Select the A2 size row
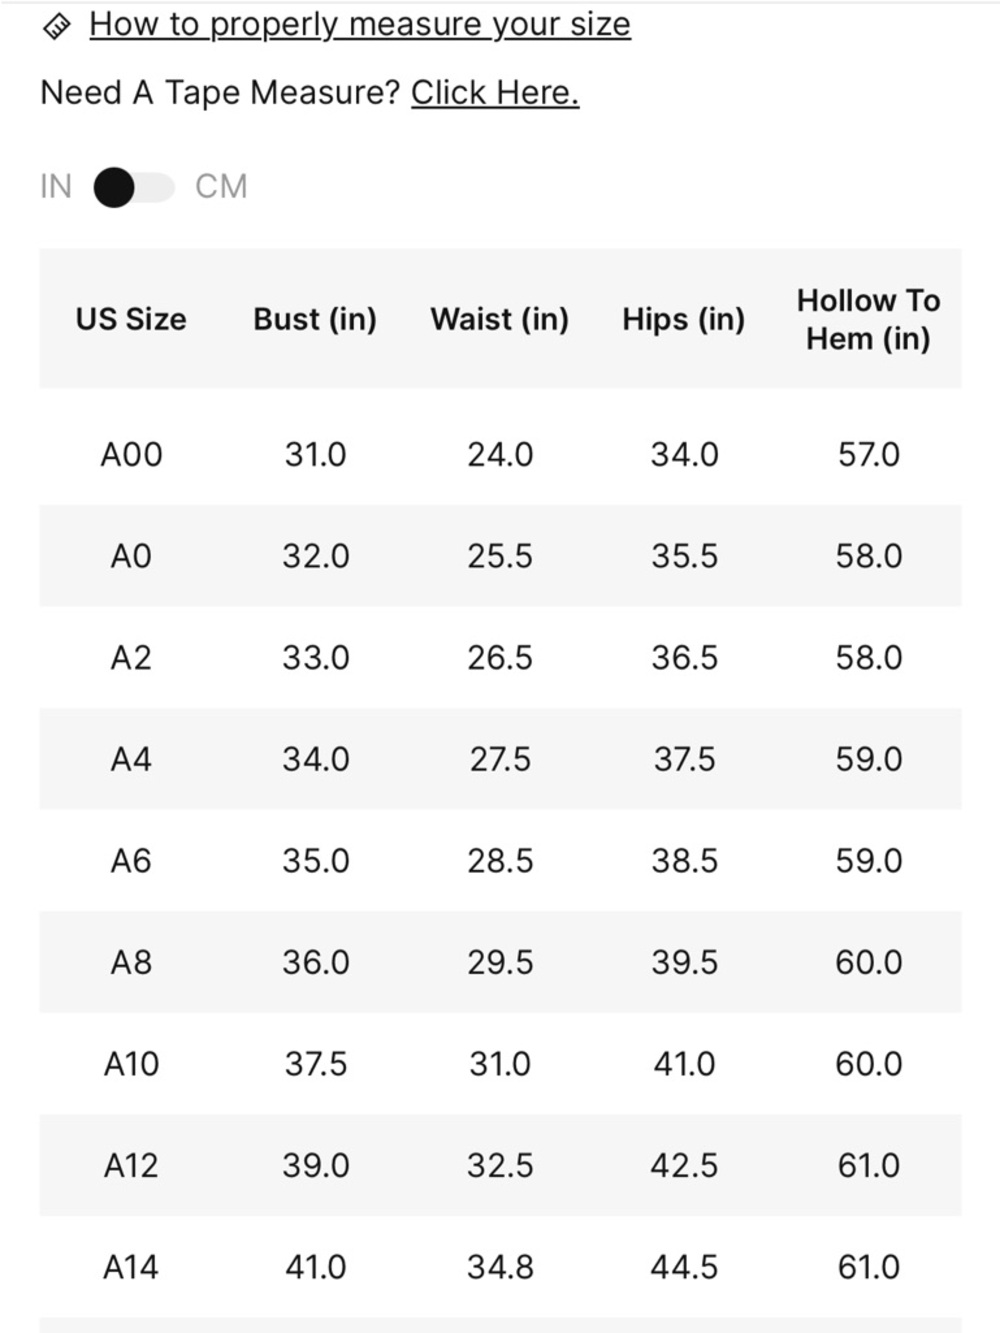 click(500, 657)
